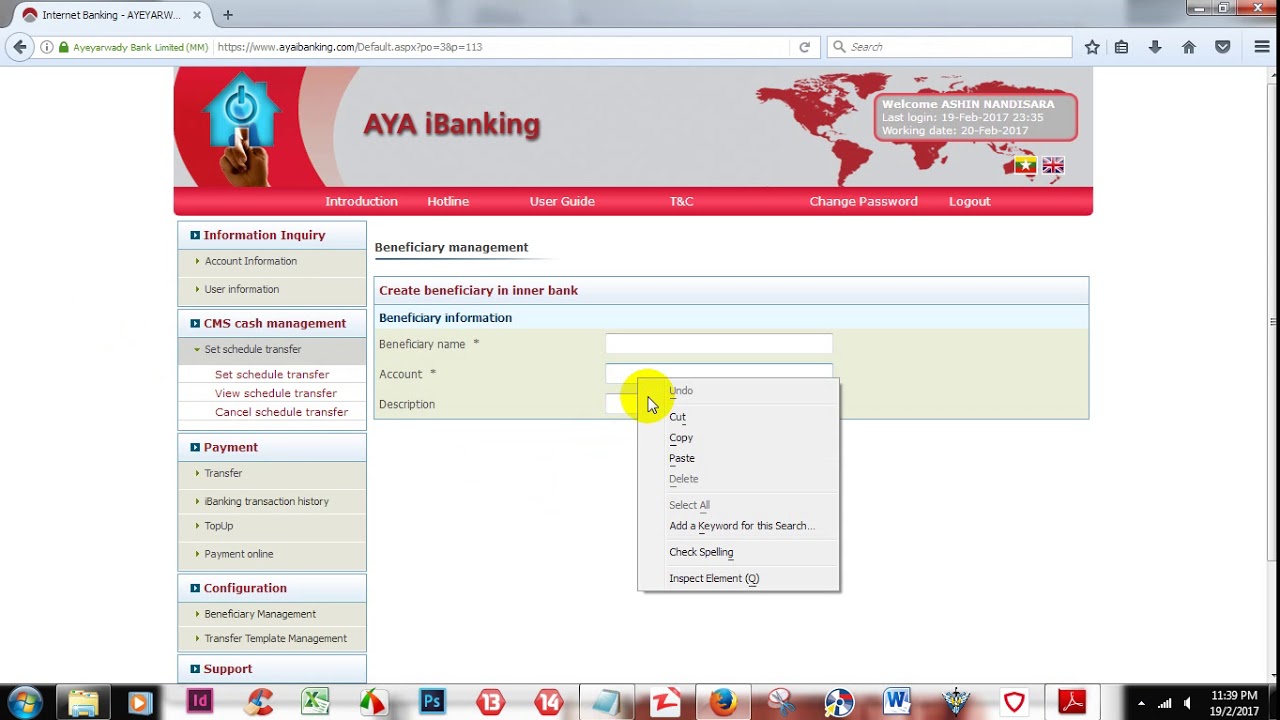Bookmark this page with the star icon
Viewport: 1280px width, 720px height.
1092,47
